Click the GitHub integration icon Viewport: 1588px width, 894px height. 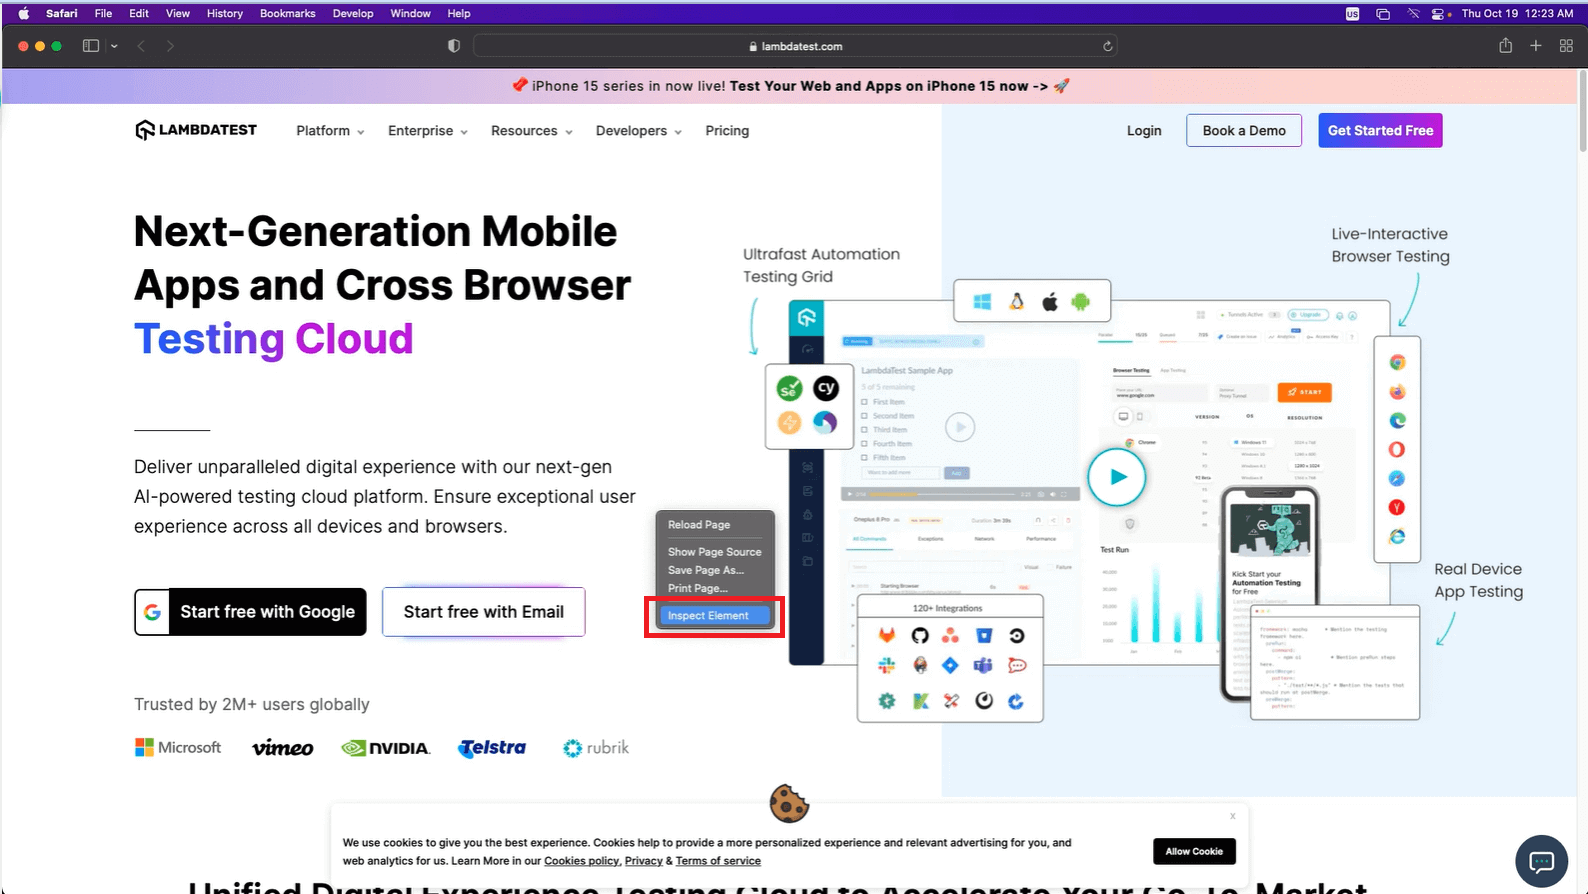tap(920, 635)
